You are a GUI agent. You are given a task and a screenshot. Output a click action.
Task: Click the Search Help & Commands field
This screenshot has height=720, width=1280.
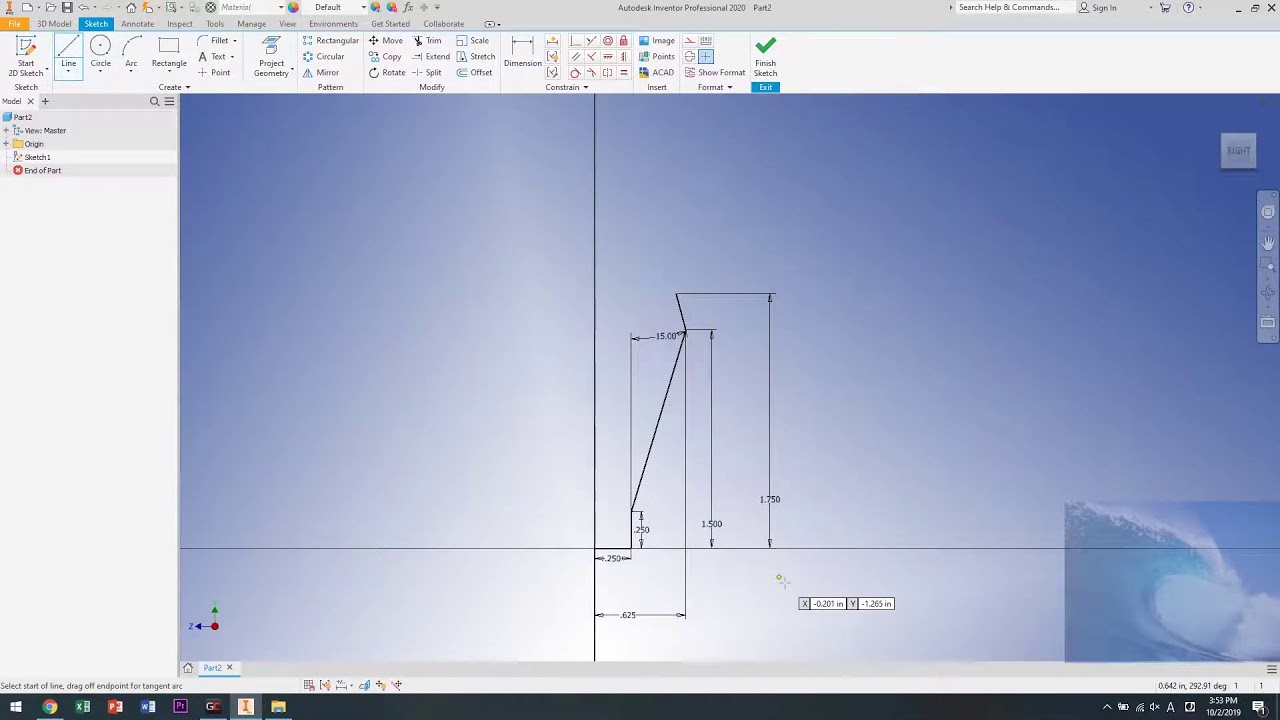pos(1009,7)
